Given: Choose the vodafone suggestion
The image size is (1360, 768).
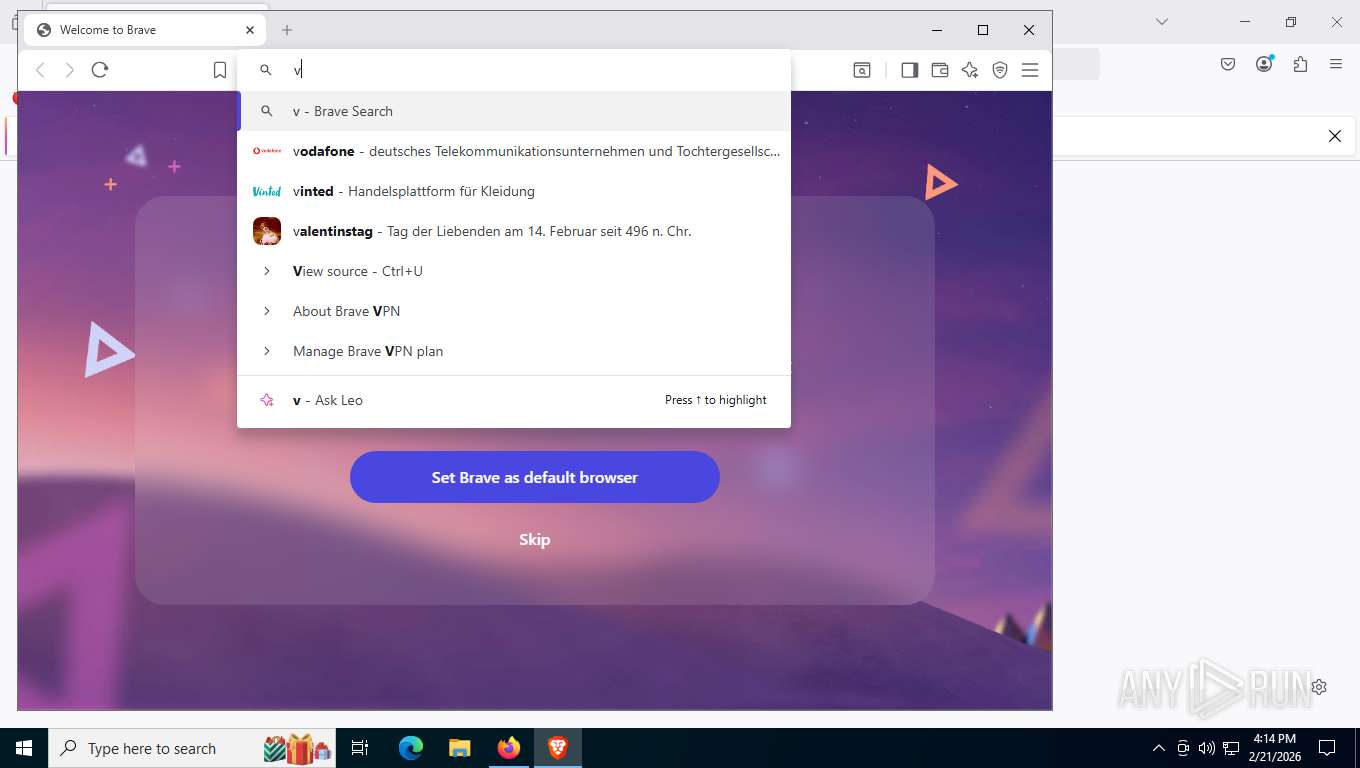Looking at the screenshot, I should point(514,151).
